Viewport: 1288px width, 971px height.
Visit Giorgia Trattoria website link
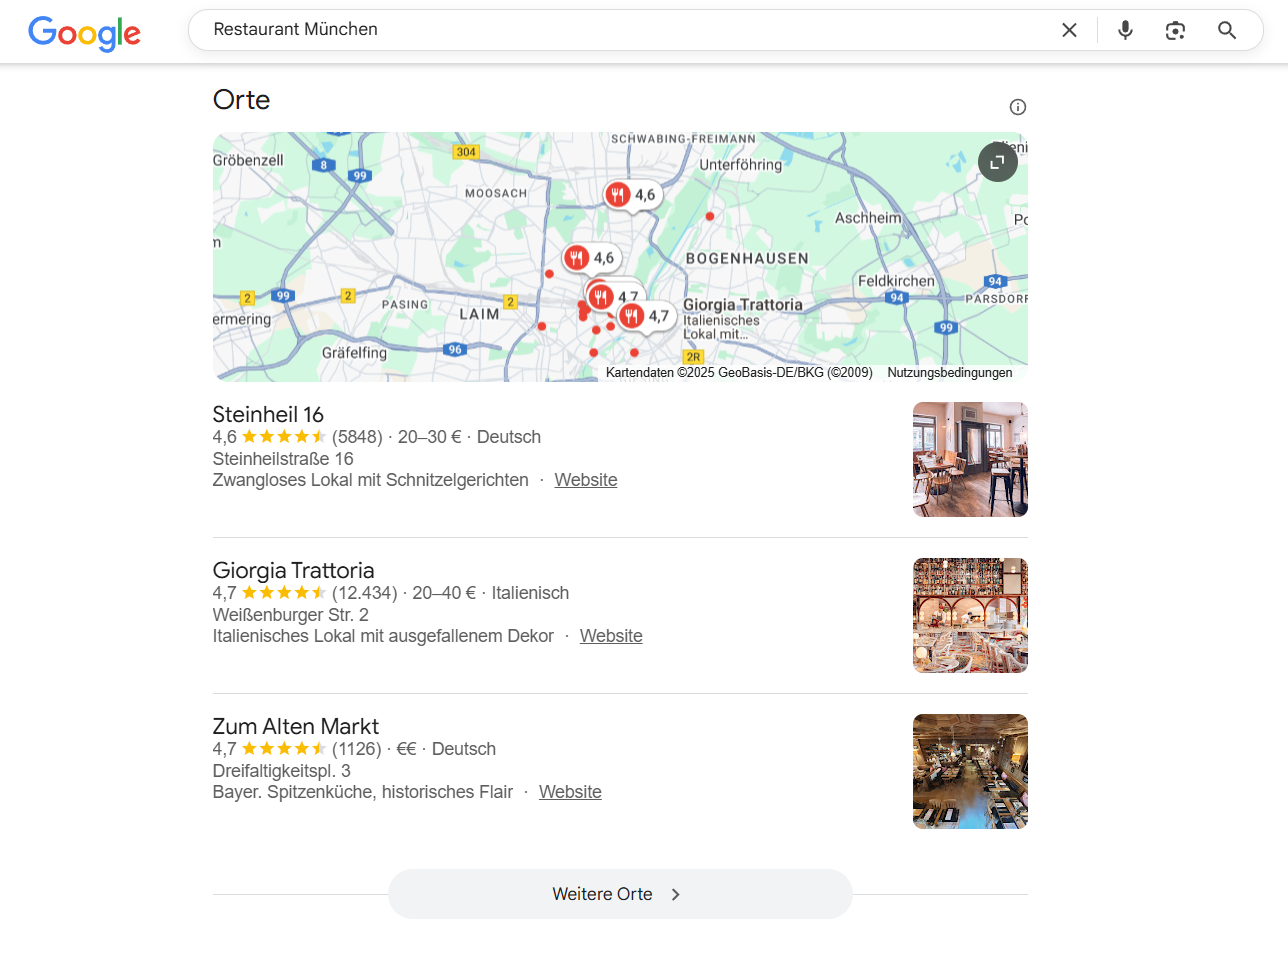tap(610, 636)
